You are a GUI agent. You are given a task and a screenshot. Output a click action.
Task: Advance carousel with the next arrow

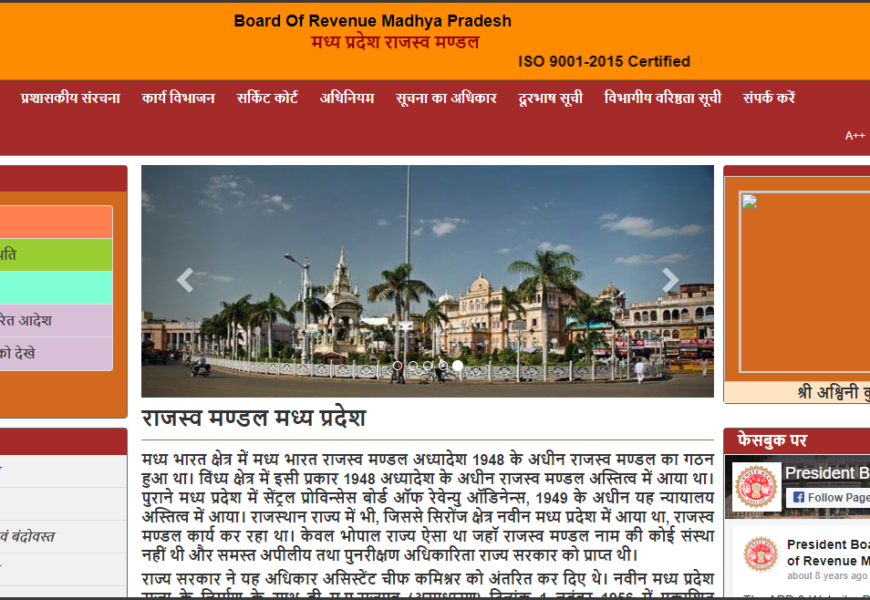[670, 281]
